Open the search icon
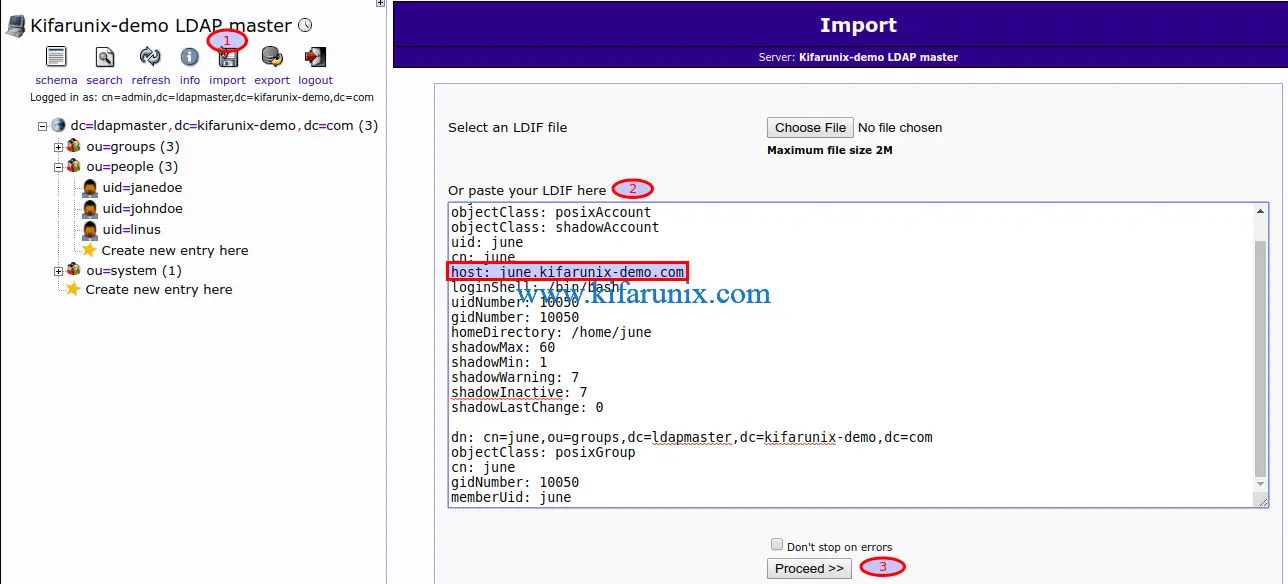The width and height of the screenshot is (1288, 584). [103, 57]
